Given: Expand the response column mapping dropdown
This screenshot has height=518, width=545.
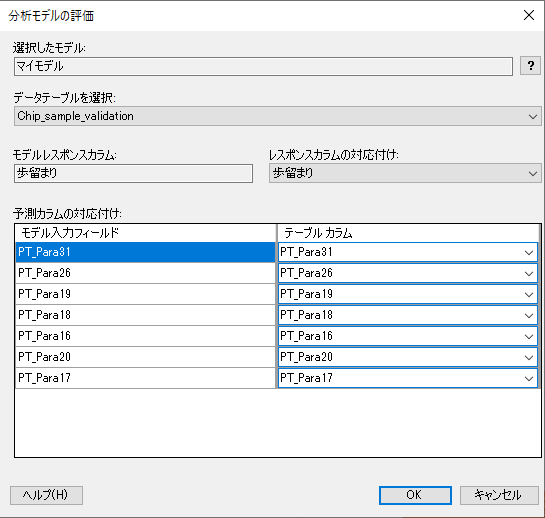Looking at the screenshot, I should coord(405,173).
